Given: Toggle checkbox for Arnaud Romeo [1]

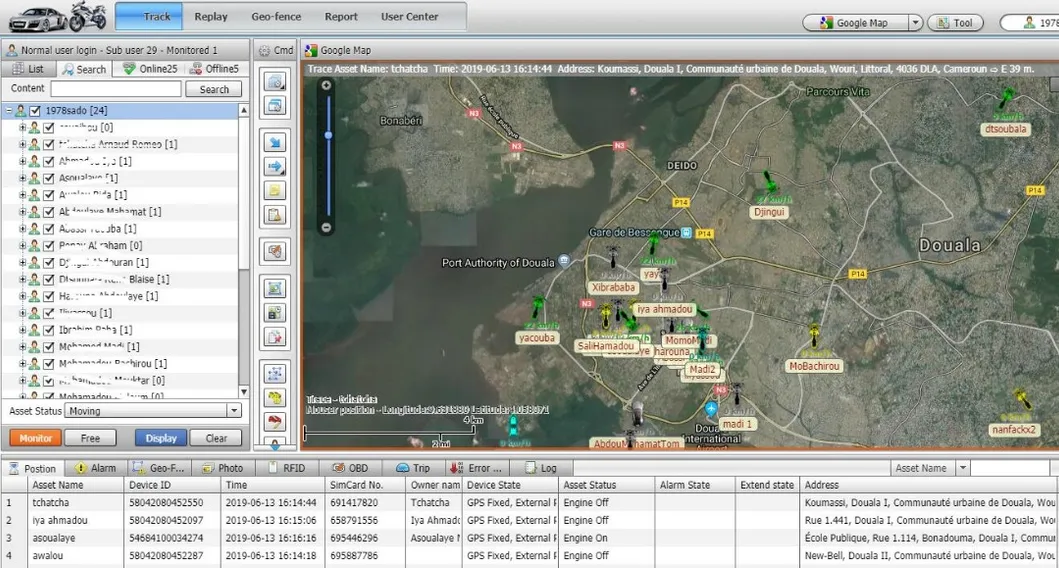Looking at the screenshot, I should tap(49, 144).
